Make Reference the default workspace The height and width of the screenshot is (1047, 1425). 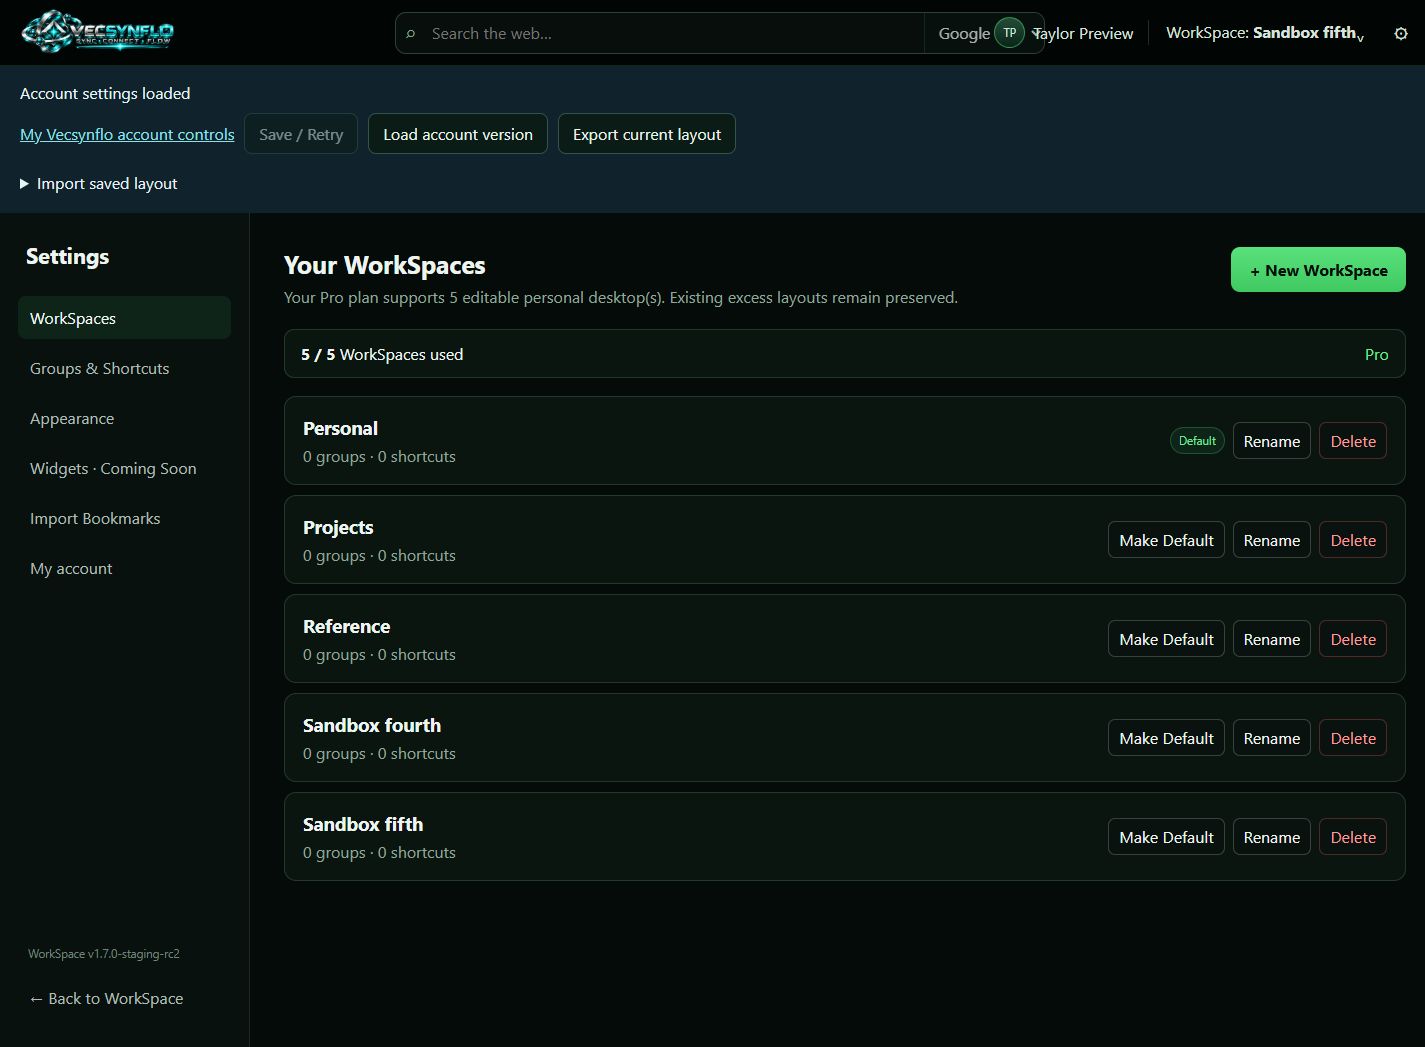(1166, 639)
